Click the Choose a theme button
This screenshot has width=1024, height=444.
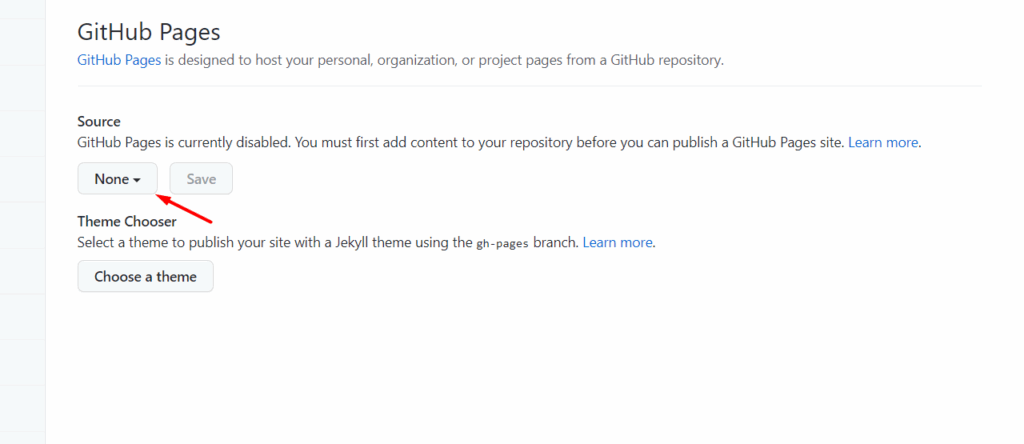pyautogui.click(x=145, y=276)
